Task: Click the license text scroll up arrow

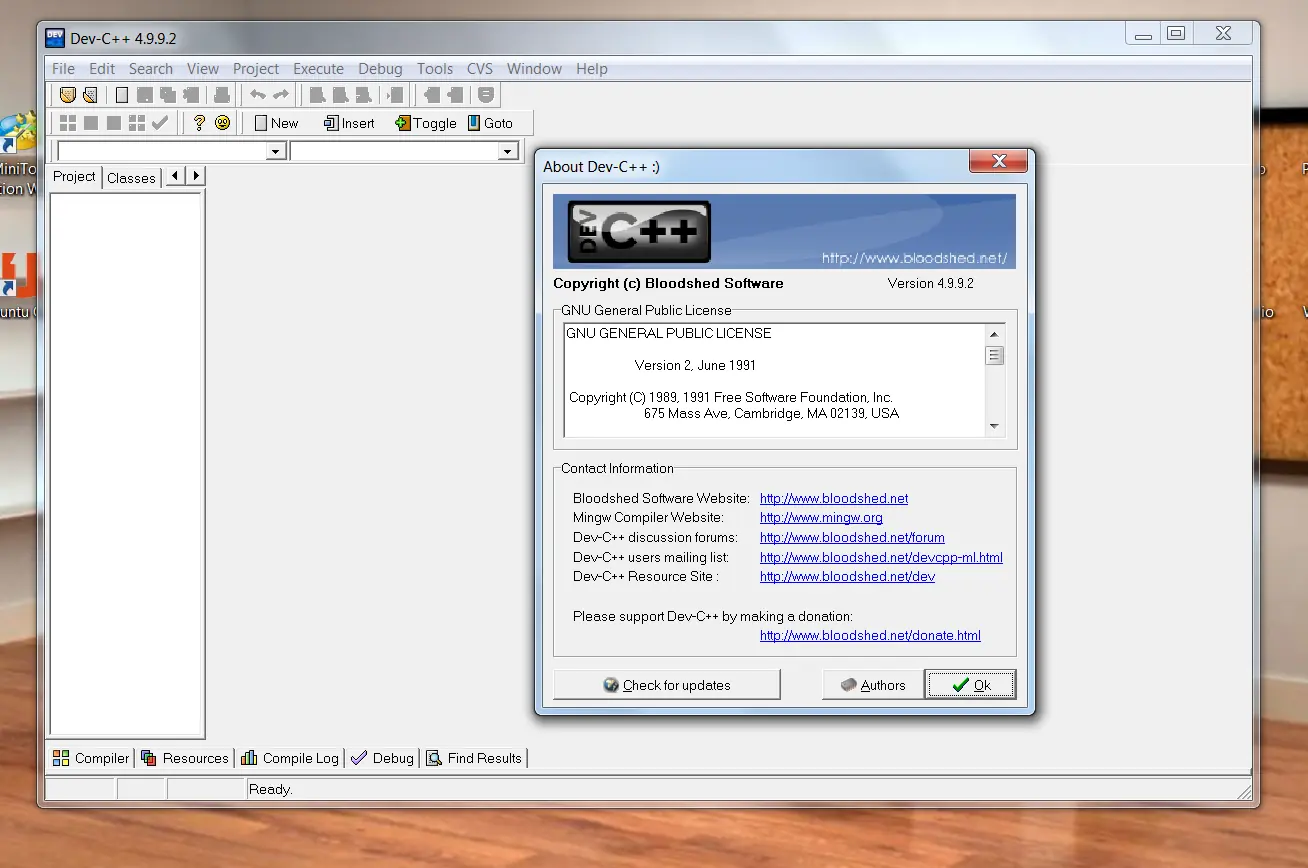Action: tap(994, 334)
